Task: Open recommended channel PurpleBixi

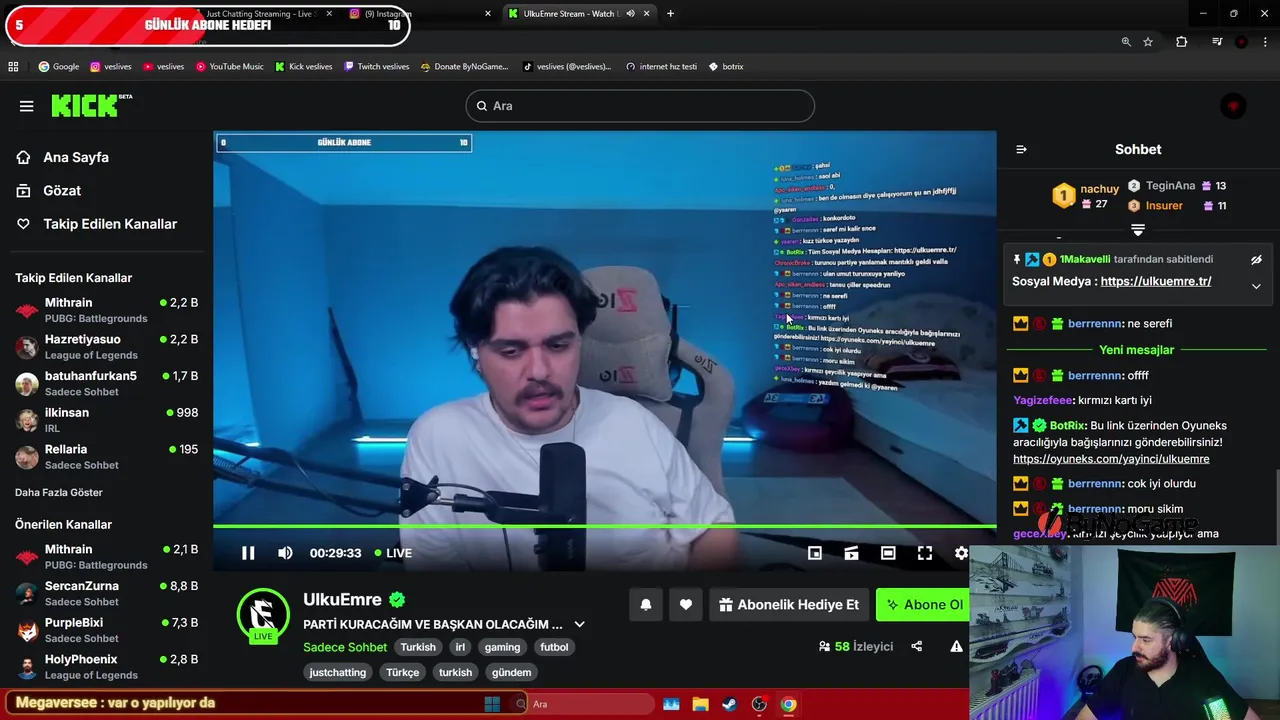Action: 106,630
